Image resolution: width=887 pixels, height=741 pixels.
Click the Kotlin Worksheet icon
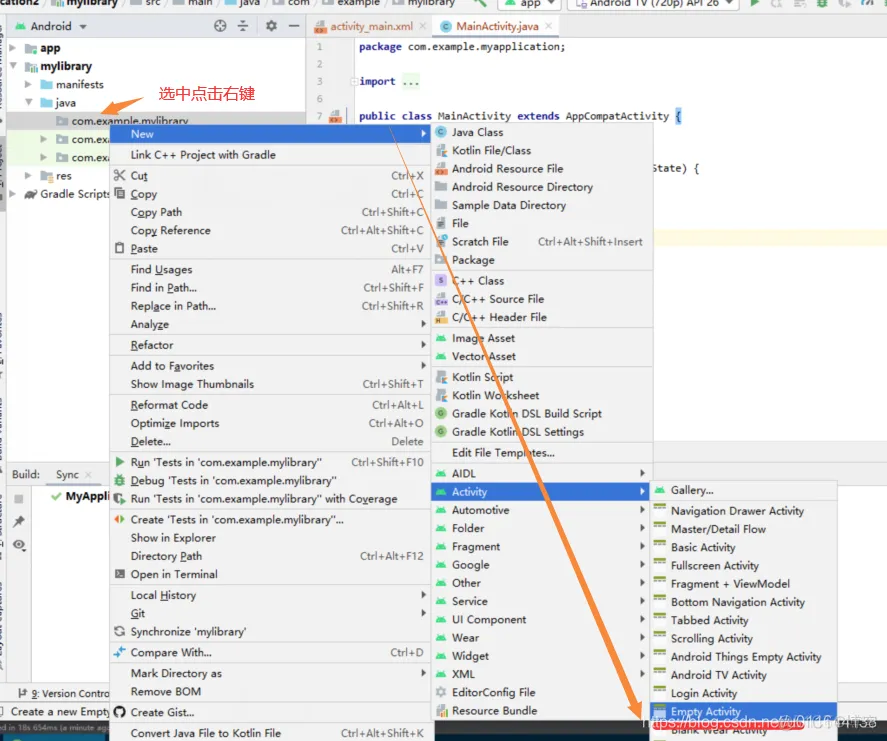[441, 395]
